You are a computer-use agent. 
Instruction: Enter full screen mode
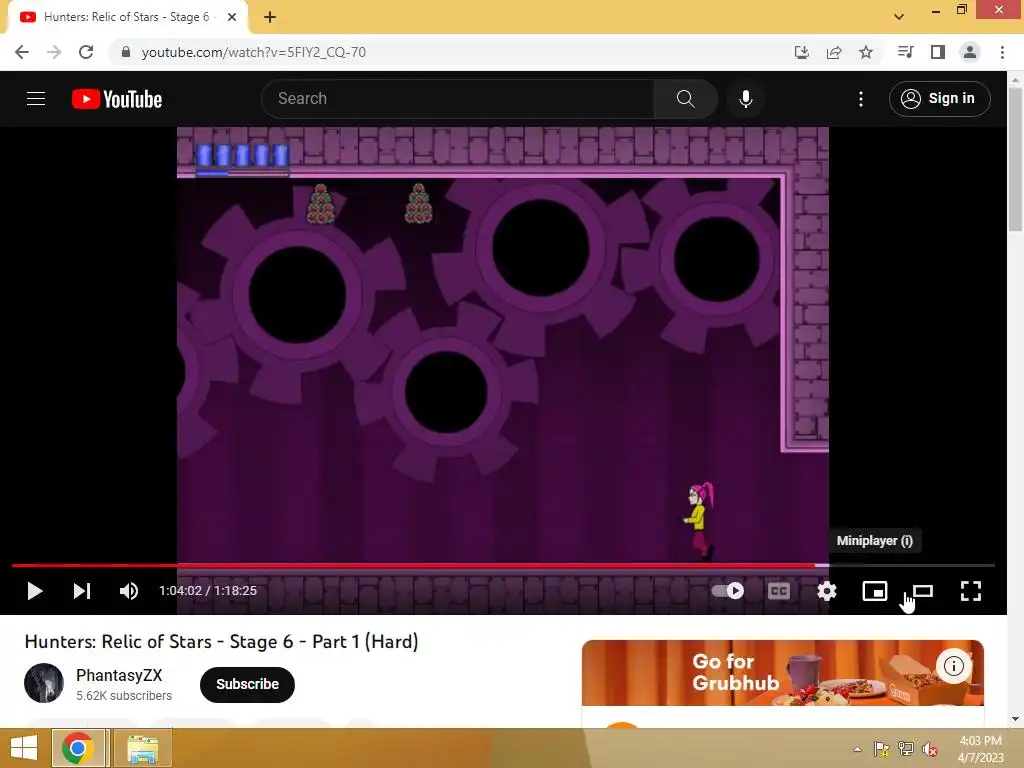tap(971, 591)
